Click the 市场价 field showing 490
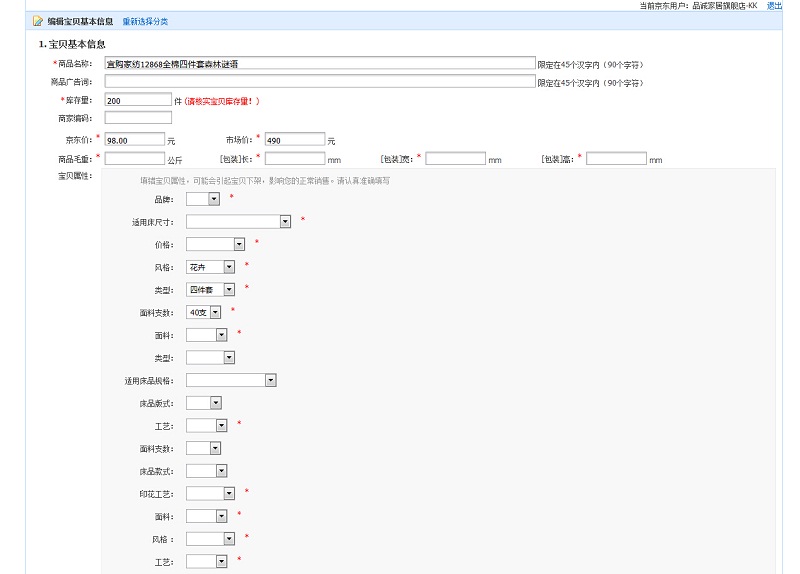Image resolution: width=800 pixels, height=574 pixels. (x=294, y=140)
